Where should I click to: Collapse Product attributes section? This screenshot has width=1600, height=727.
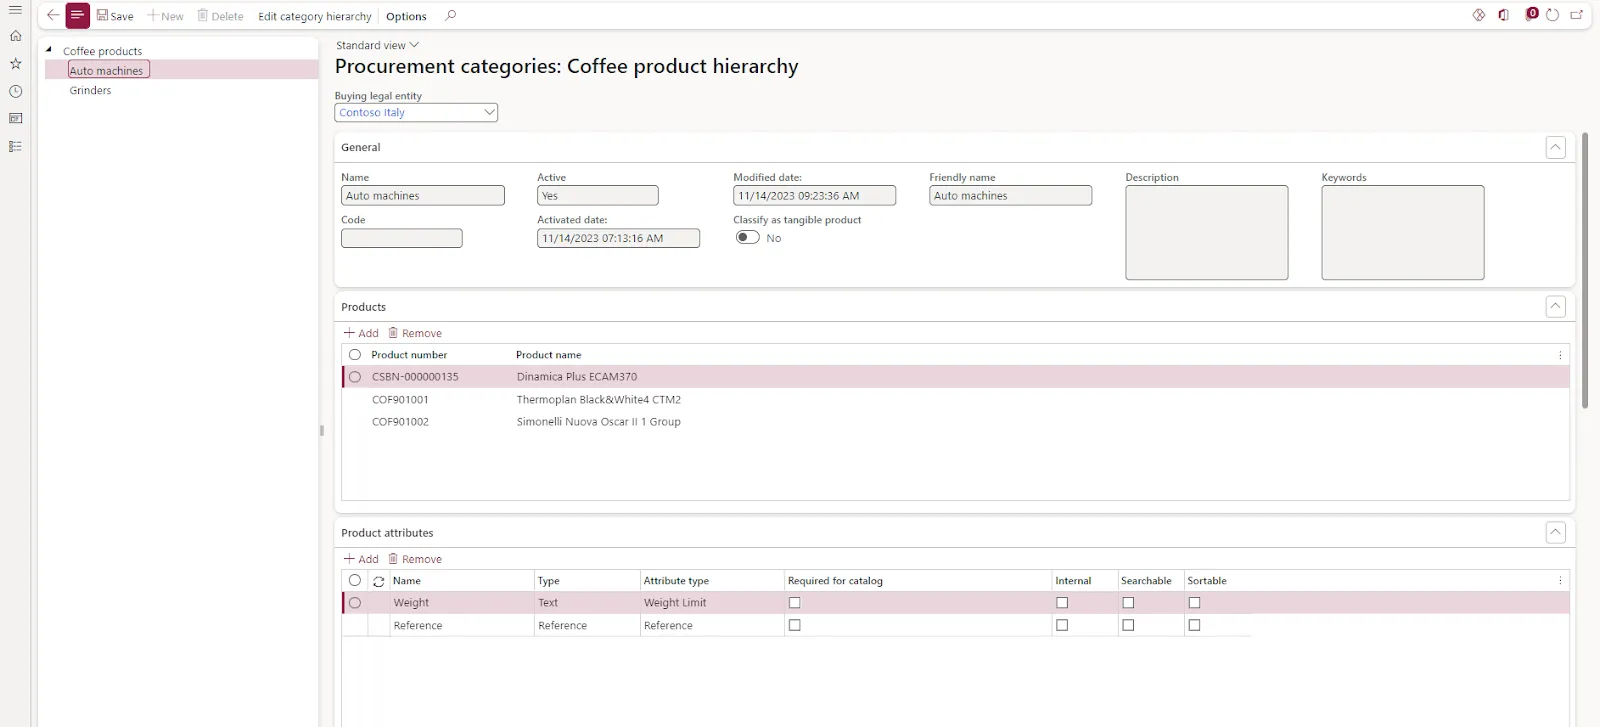[x=1555, y=533]
